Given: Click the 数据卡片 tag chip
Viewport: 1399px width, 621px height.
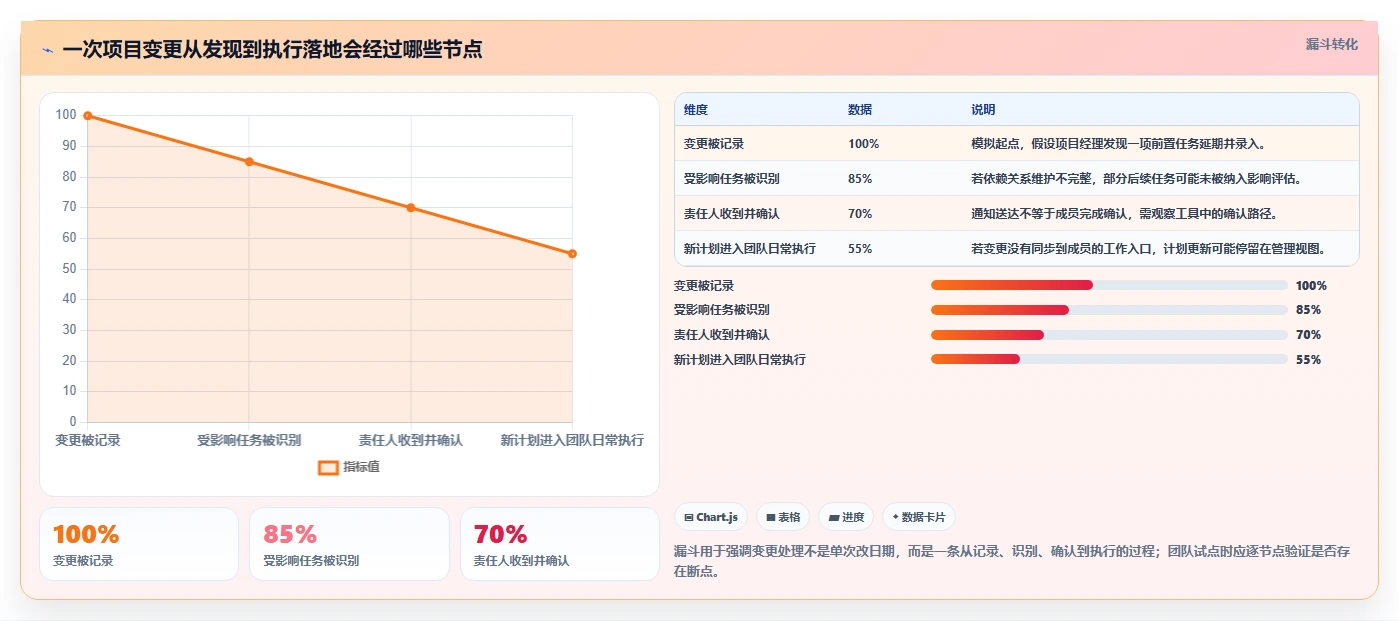Looking at the screenshot, I should [919, 517].
